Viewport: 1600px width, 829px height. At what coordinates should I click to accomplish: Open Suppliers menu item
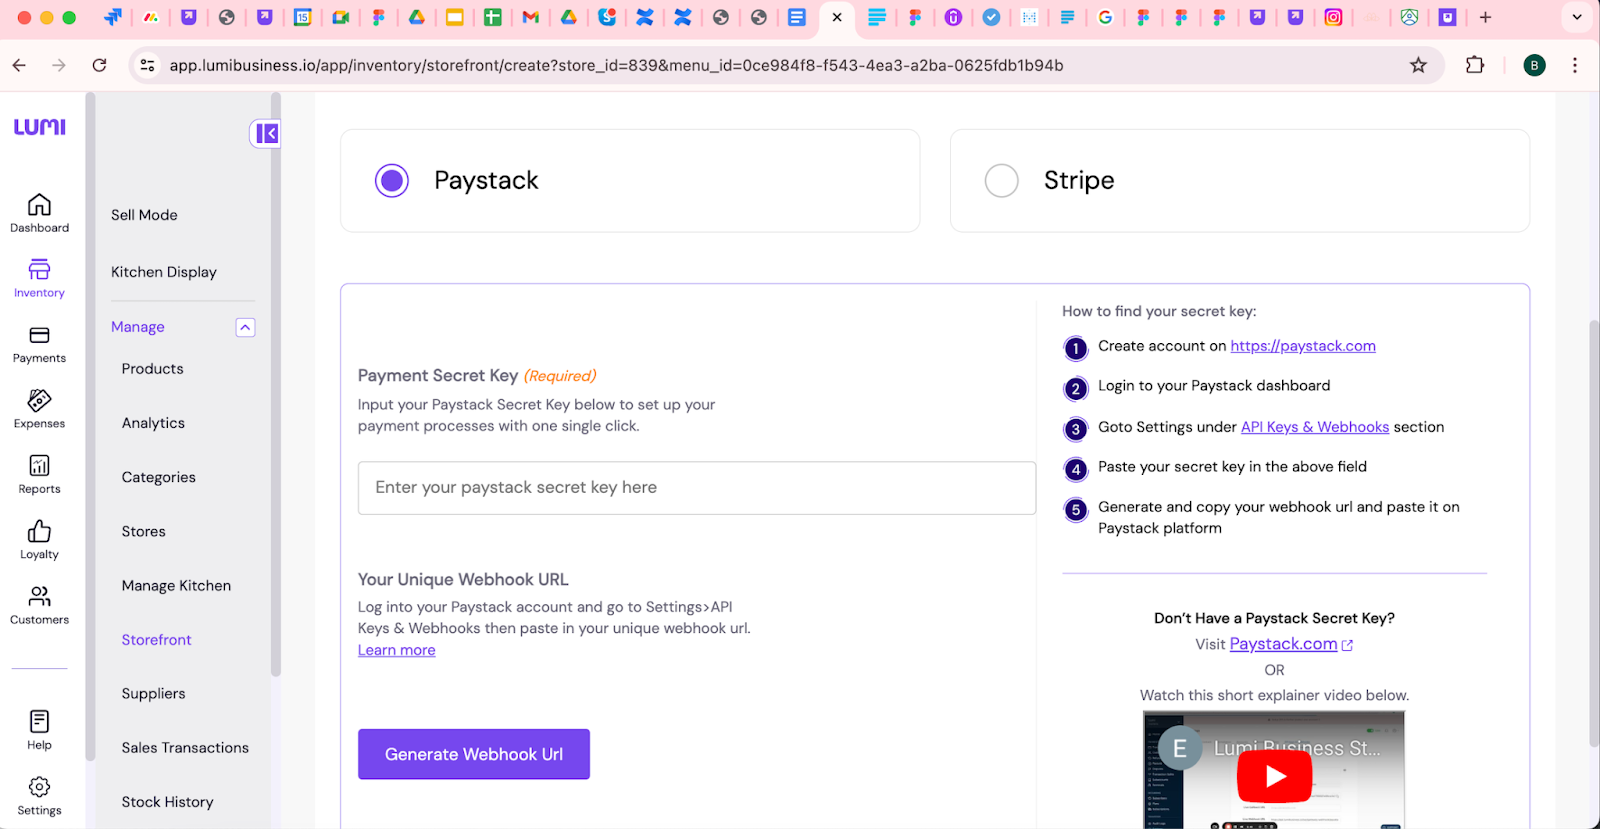153,693
